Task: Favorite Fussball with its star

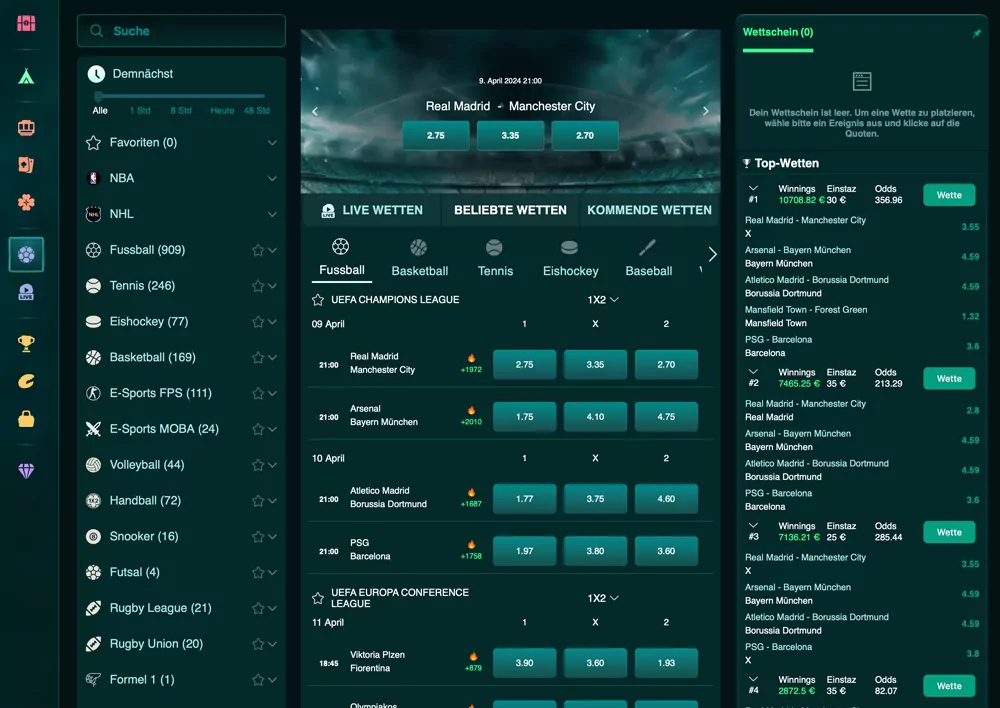Action: 258,250
